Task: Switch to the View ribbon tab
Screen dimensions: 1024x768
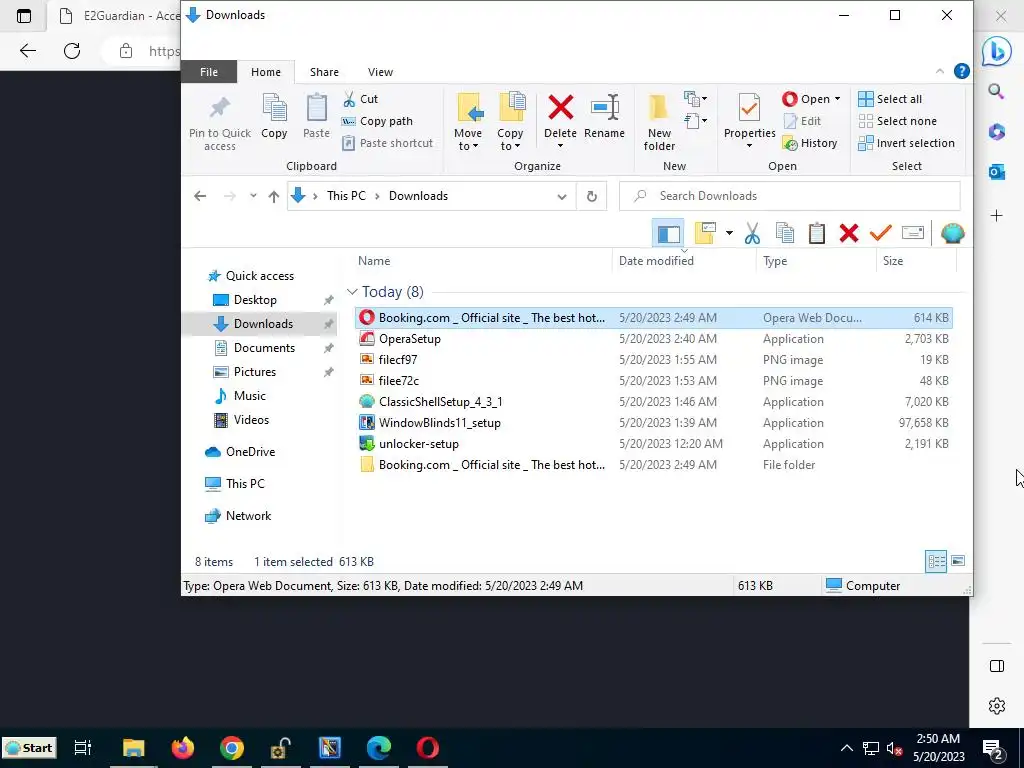Action: pyautogui.click(x=380, y=72)
